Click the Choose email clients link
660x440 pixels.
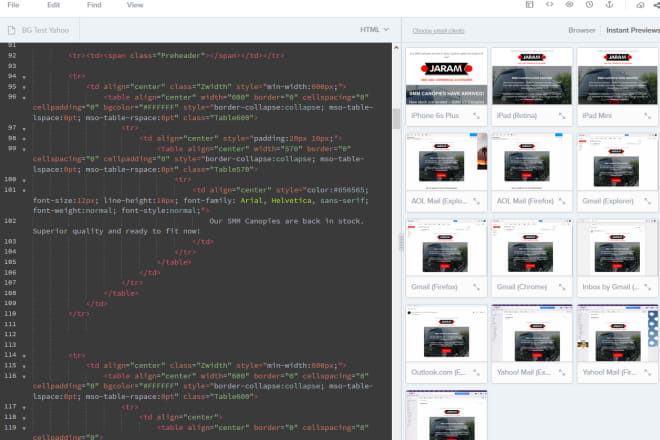pyautogui.click(x=438, y=31)
